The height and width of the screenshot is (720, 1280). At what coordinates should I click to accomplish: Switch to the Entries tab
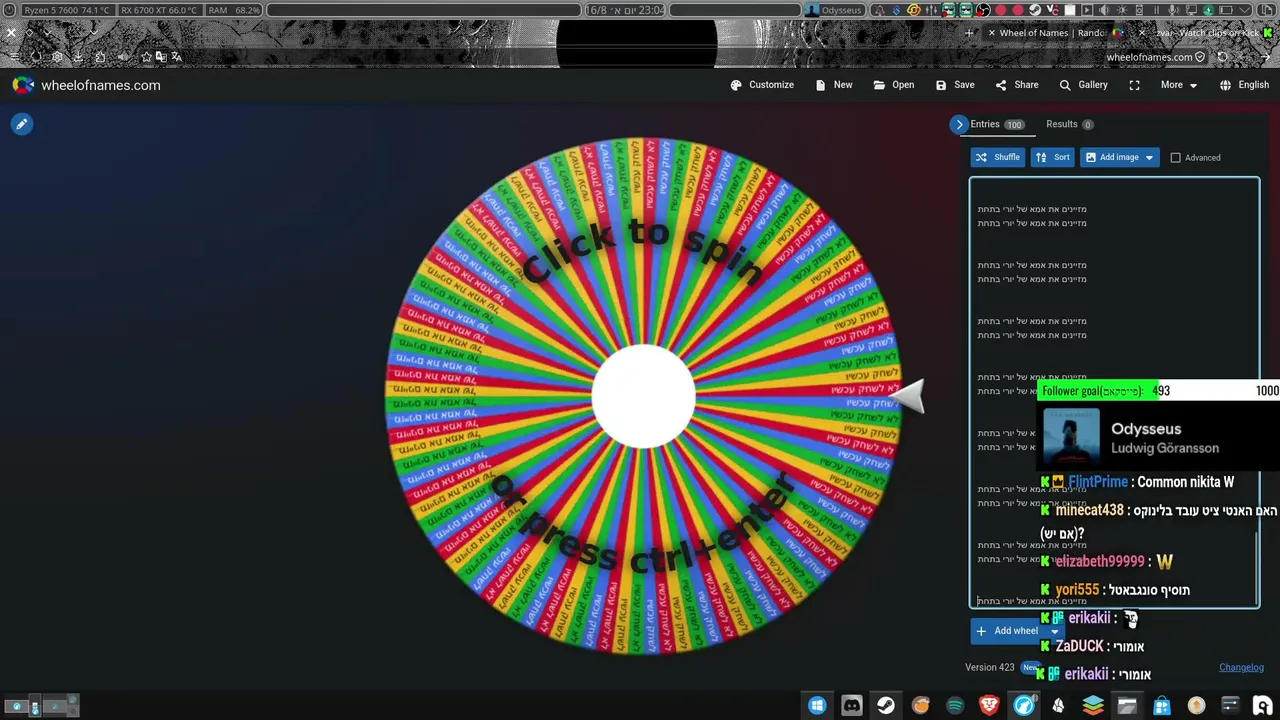click(996, 124)
